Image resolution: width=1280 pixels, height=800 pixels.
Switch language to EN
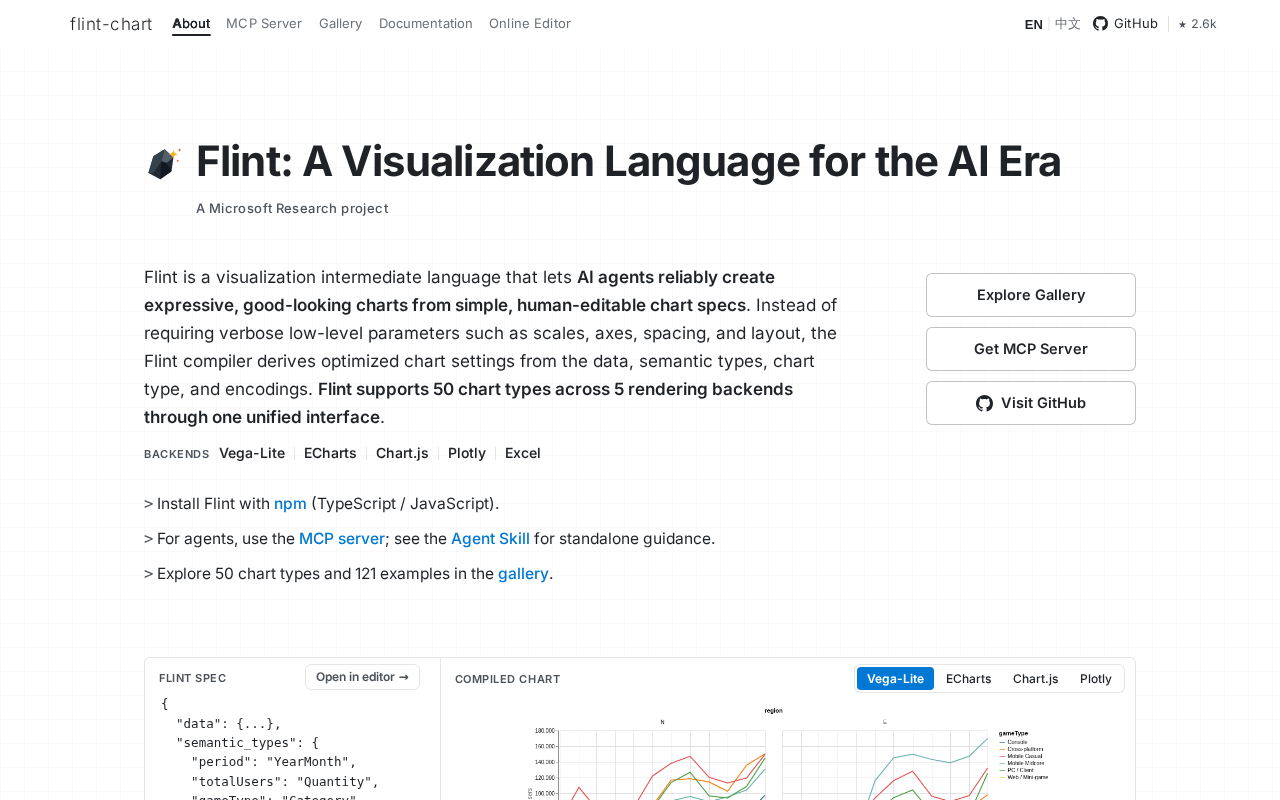click(x=1034, y=24)
